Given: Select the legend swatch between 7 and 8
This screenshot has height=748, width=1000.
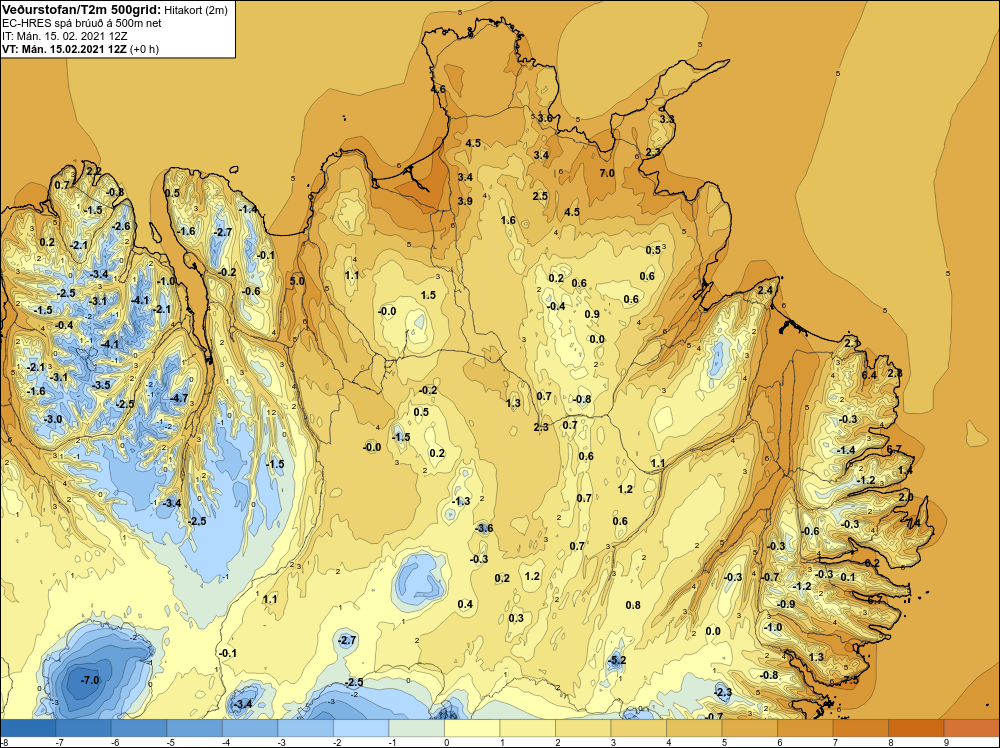Looking at the screenshot, I should 860,728.
